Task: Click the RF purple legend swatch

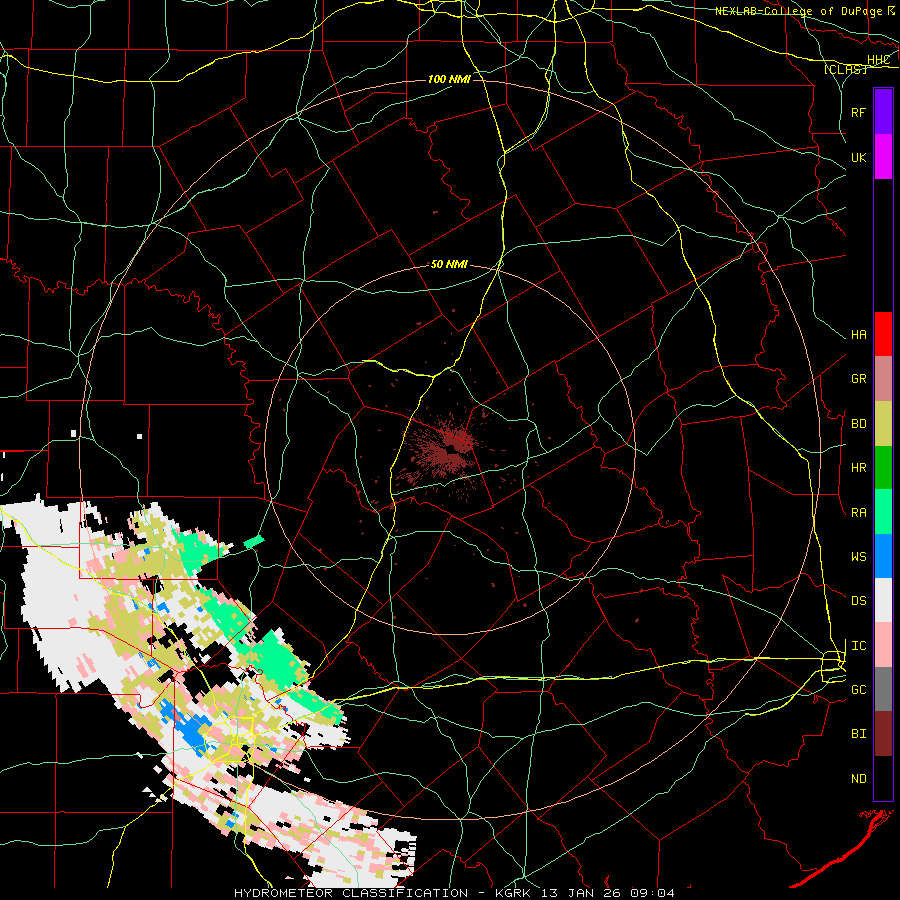Action: click(883, 112)
